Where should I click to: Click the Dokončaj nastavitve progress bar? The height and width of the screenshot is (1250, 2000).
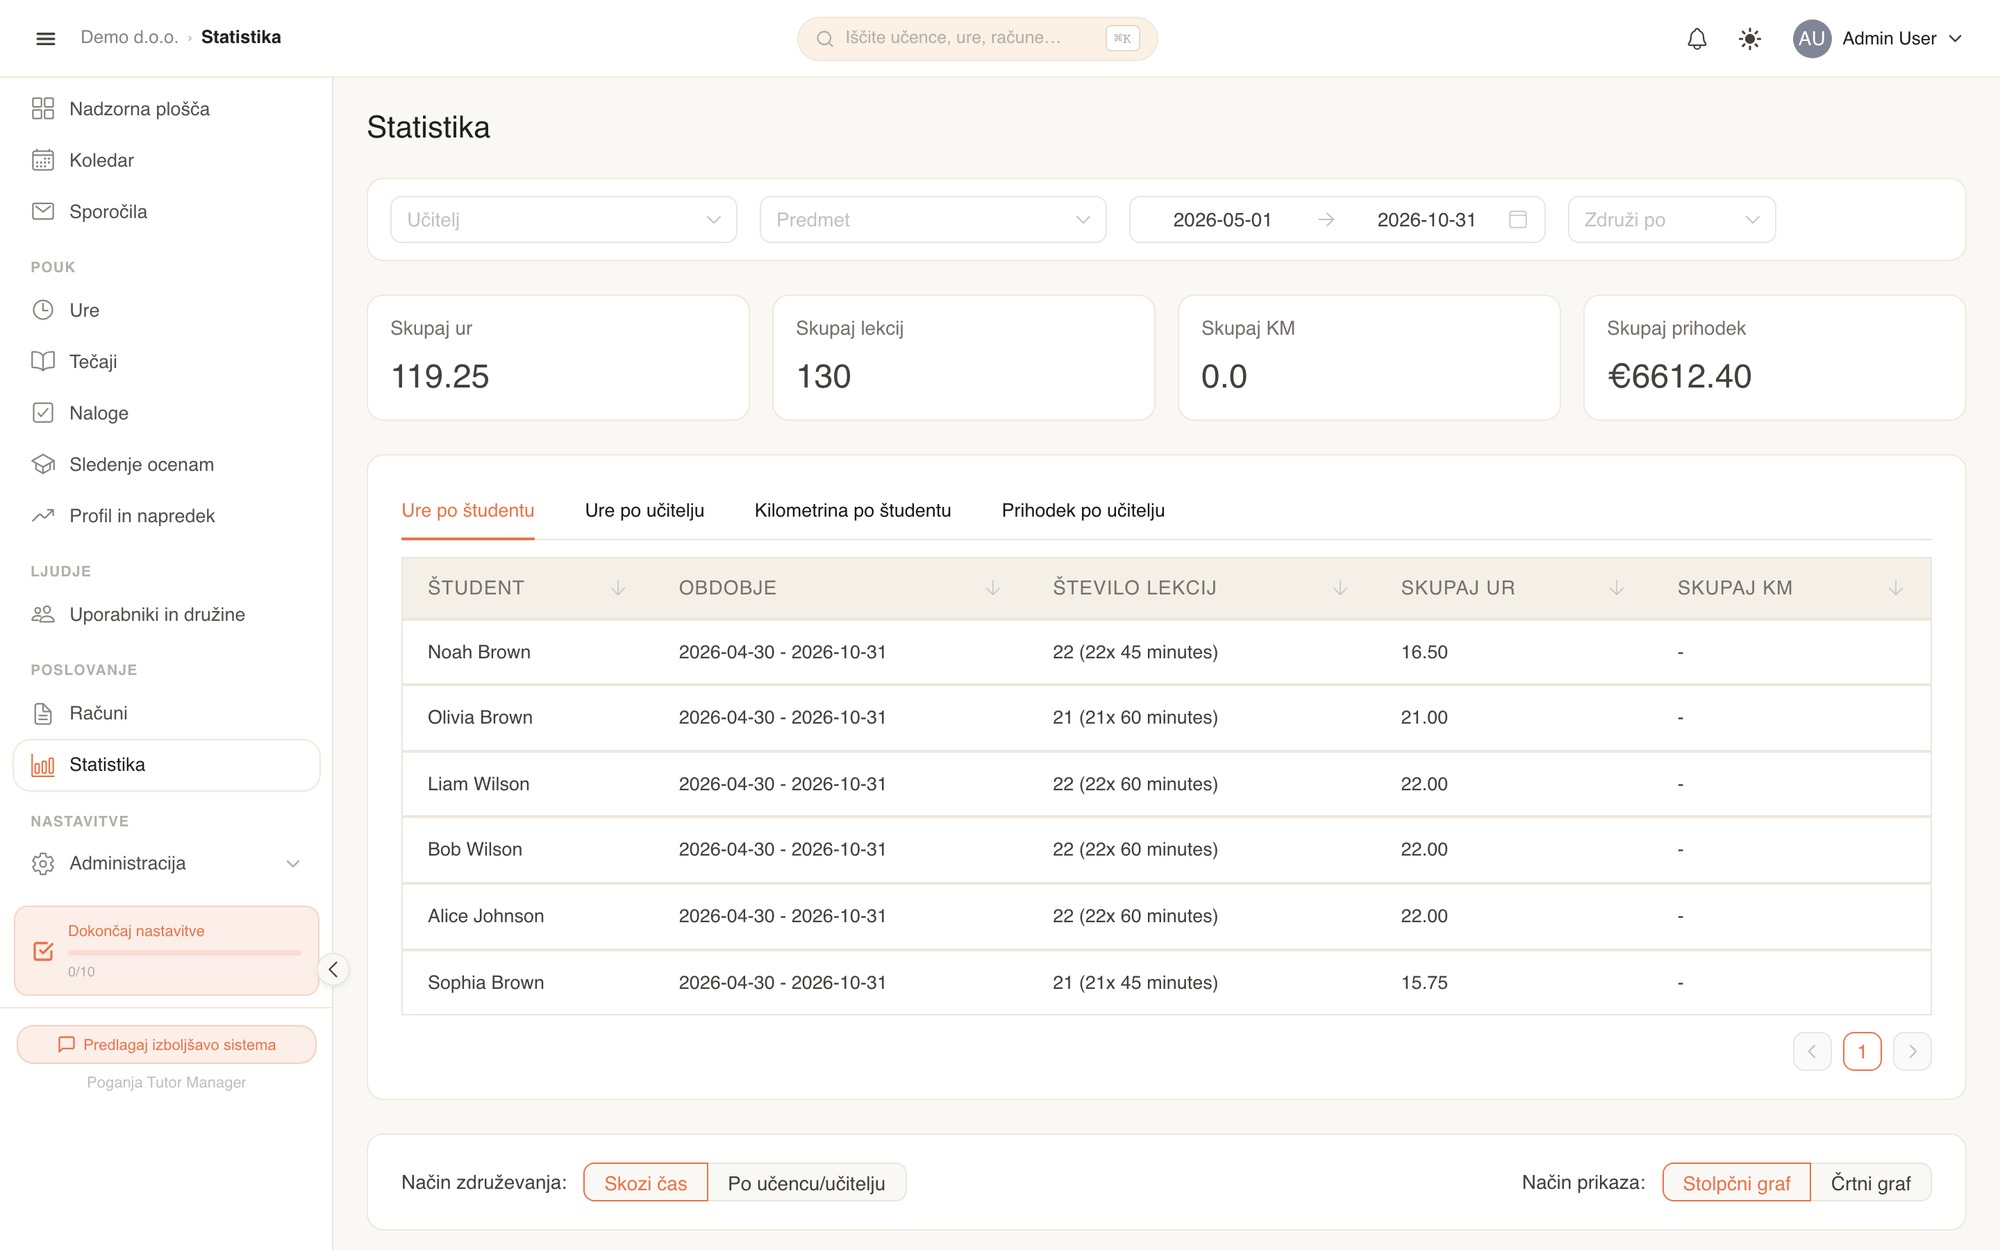click(184, 952)
